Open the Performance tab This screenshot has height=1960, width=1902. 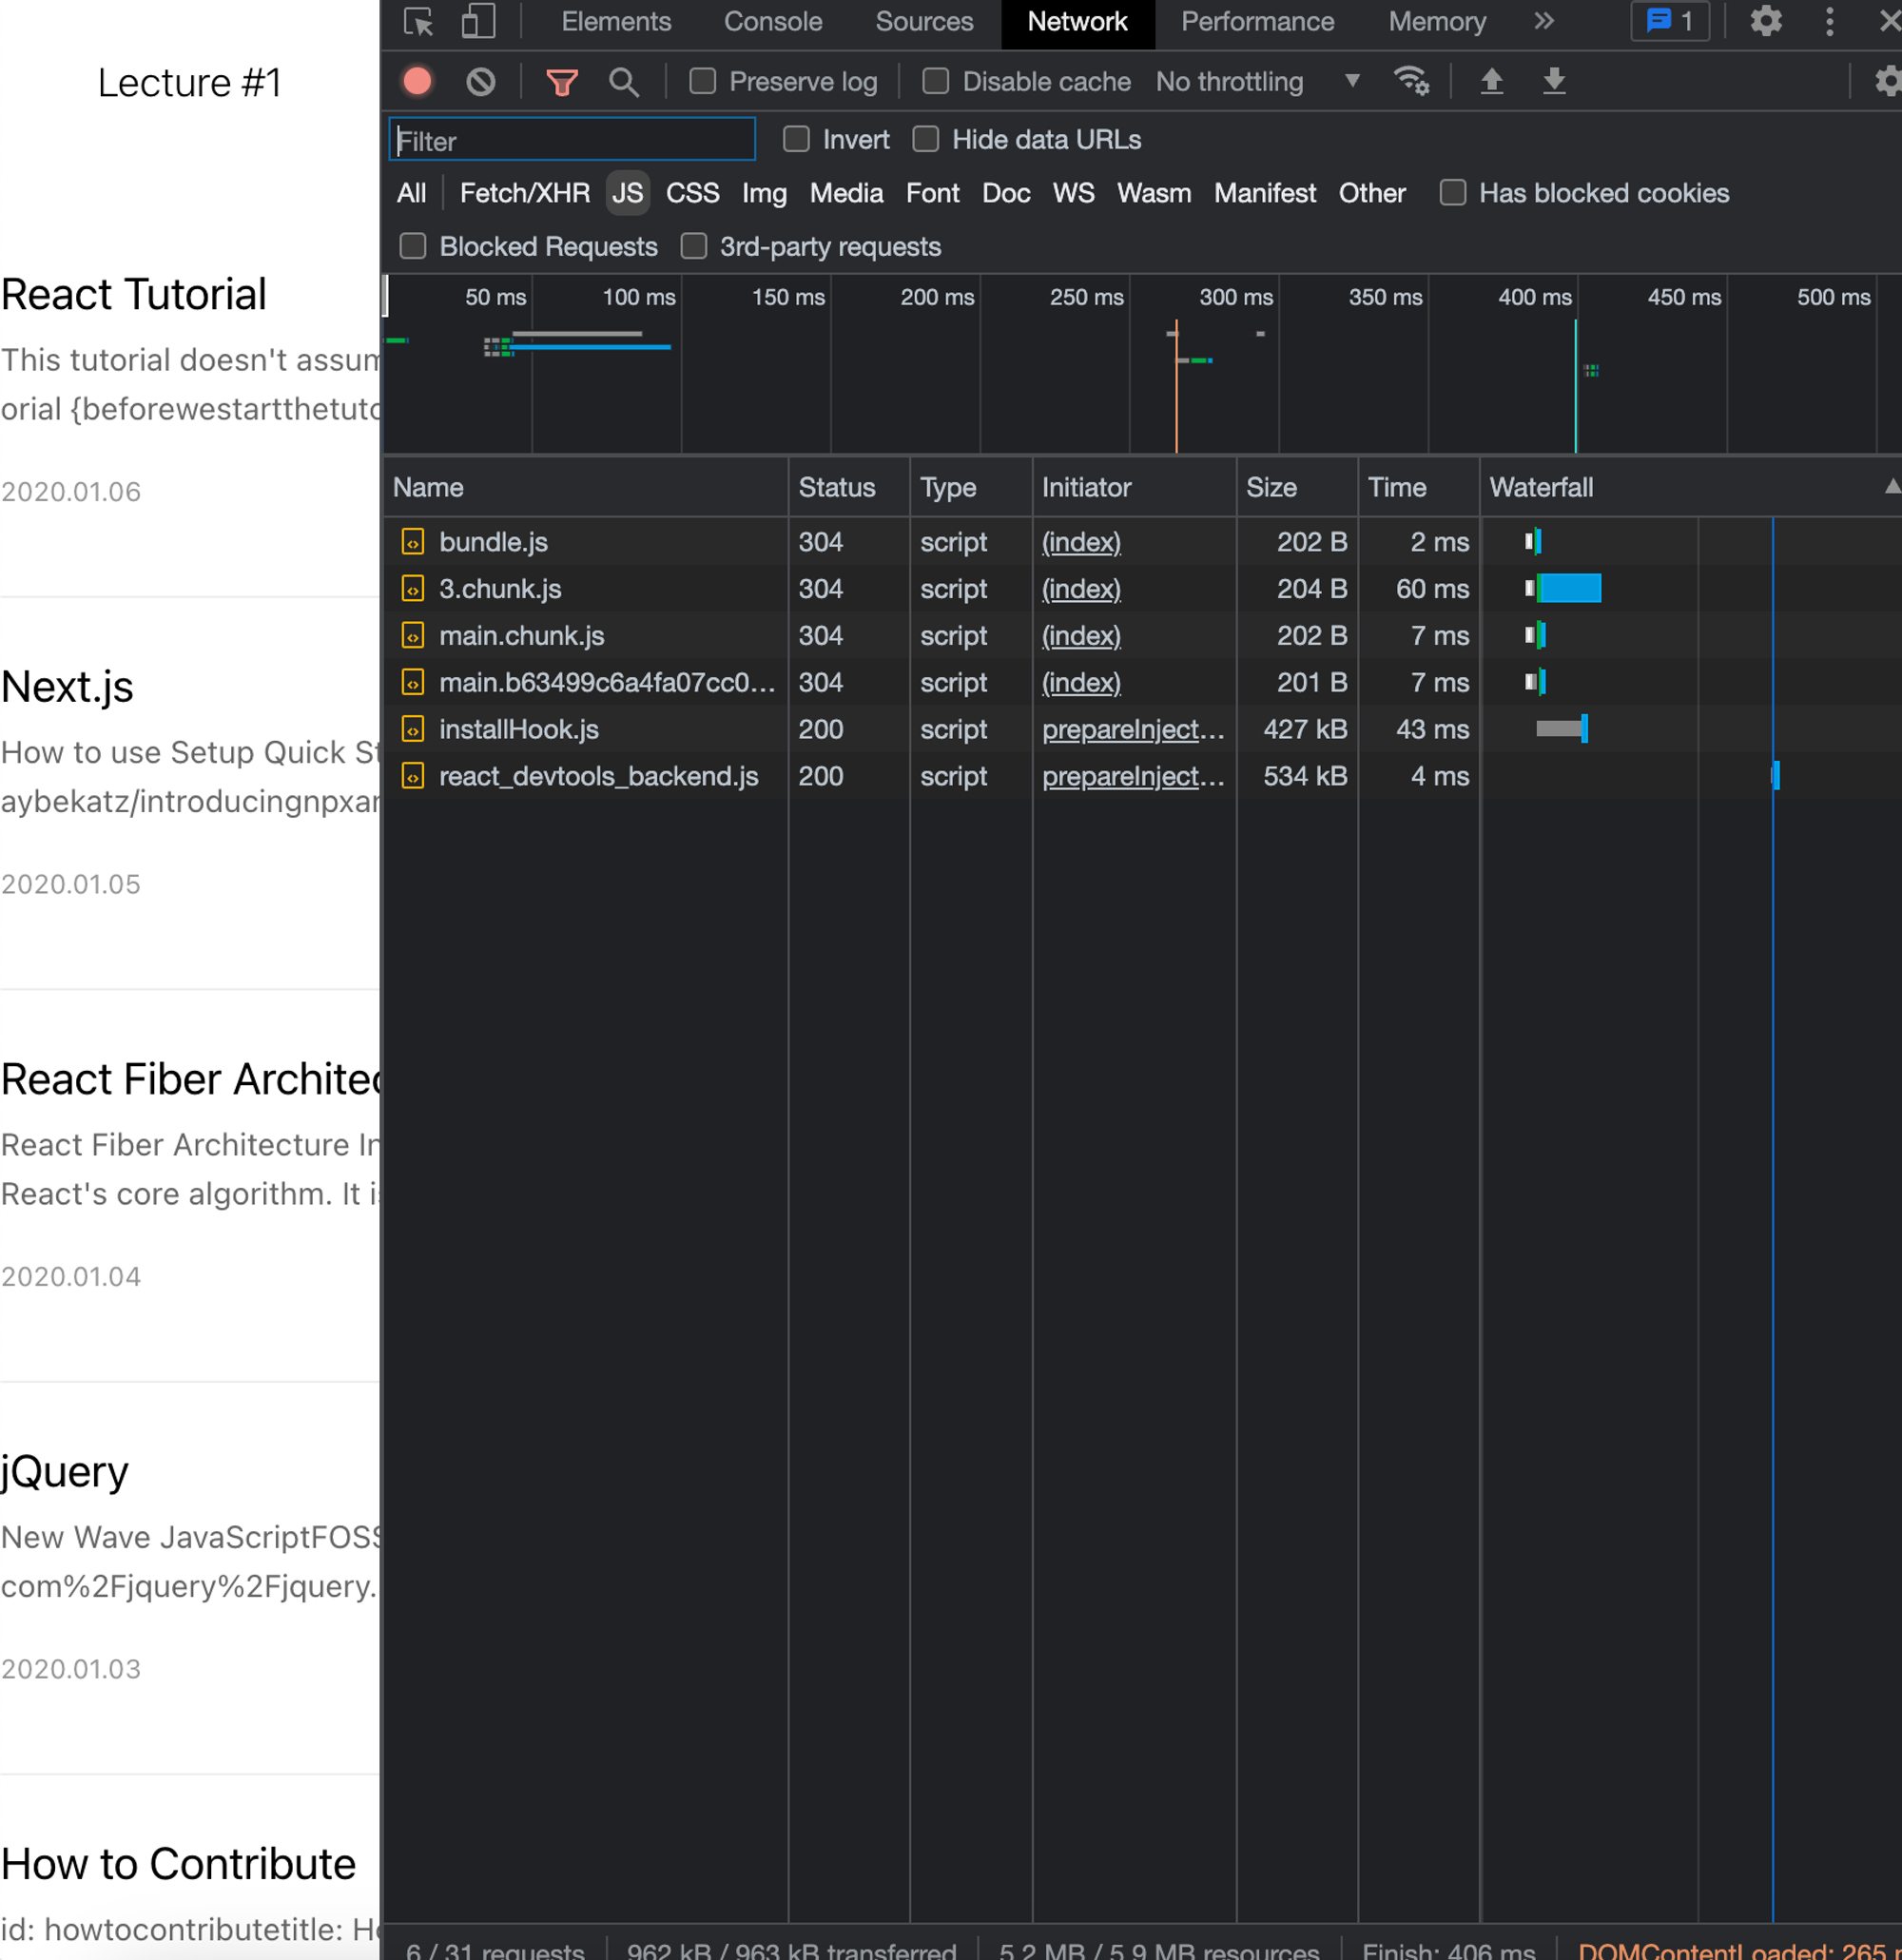(x=1257, y=21)
